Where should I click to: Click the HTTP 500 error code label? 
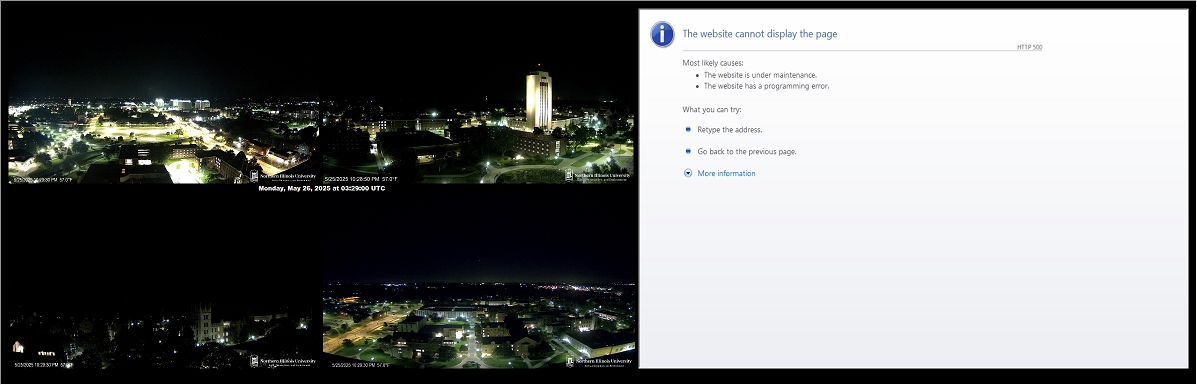(1029, 47)
